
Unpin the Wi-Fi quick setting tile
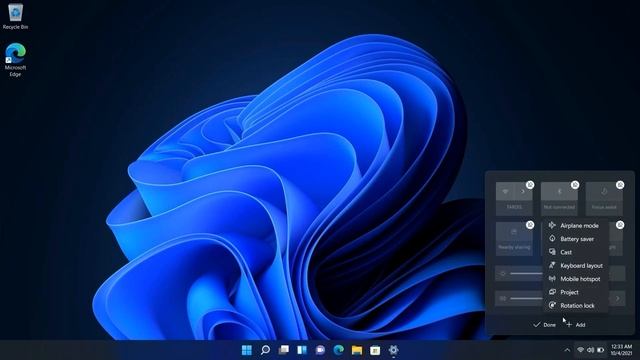tap(530, 185)
